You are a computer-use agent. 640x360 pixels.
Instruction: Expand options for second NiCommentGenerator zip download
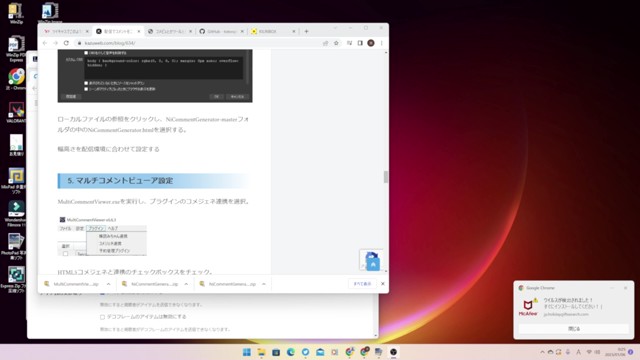(x=264, y=284)
